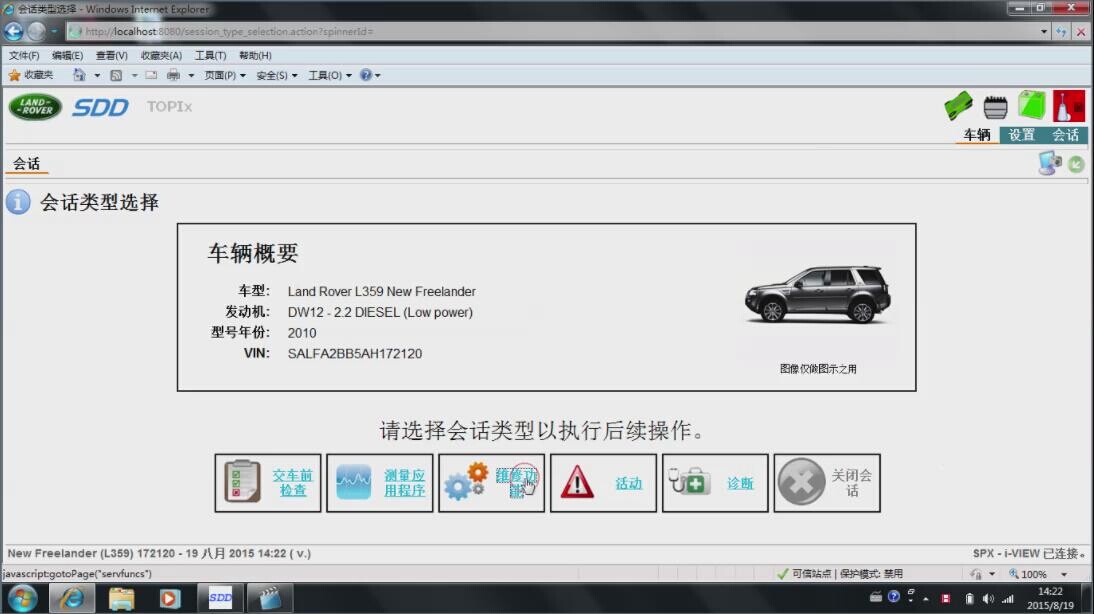The image size is (1094, 614).
Task: Click the settings module icon above 设置
Action: pos(995,107)
